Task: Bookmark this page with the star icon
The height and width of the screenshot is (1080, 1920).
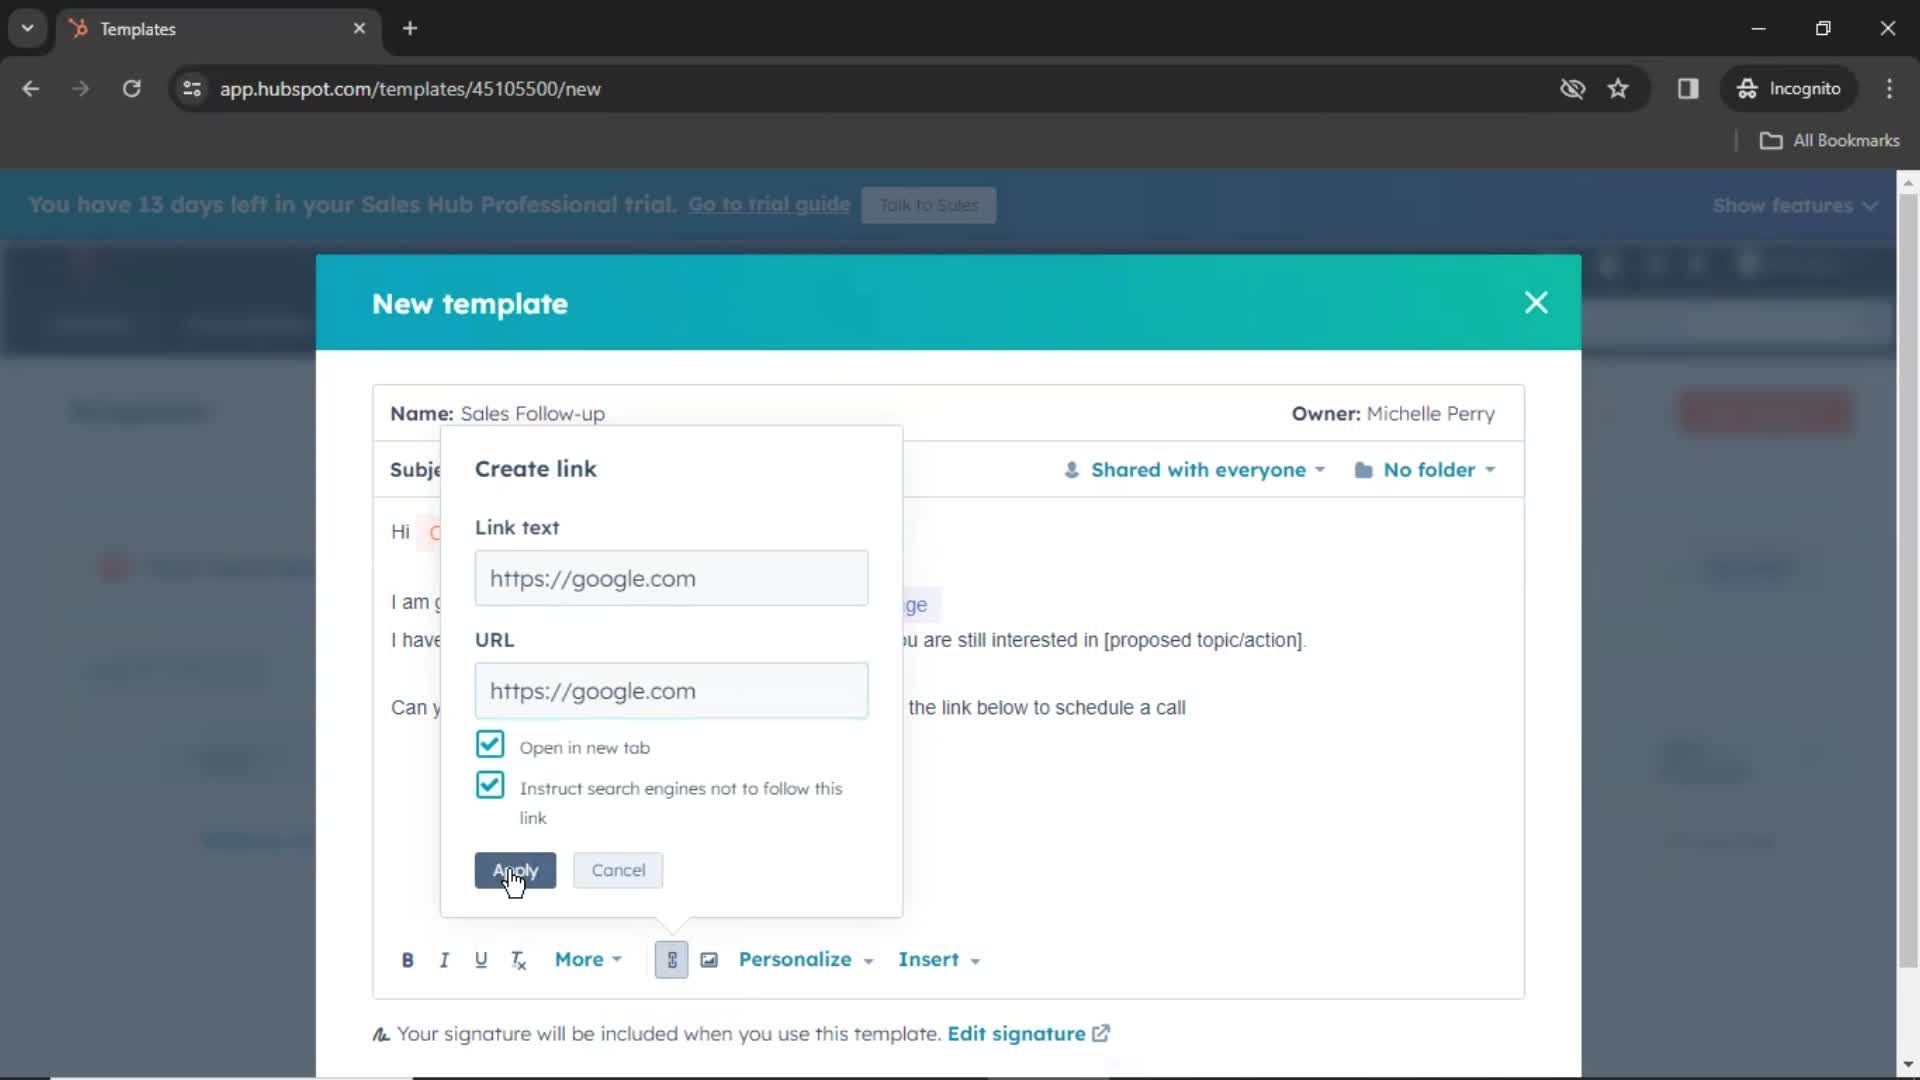Action: click(1618, 89)
